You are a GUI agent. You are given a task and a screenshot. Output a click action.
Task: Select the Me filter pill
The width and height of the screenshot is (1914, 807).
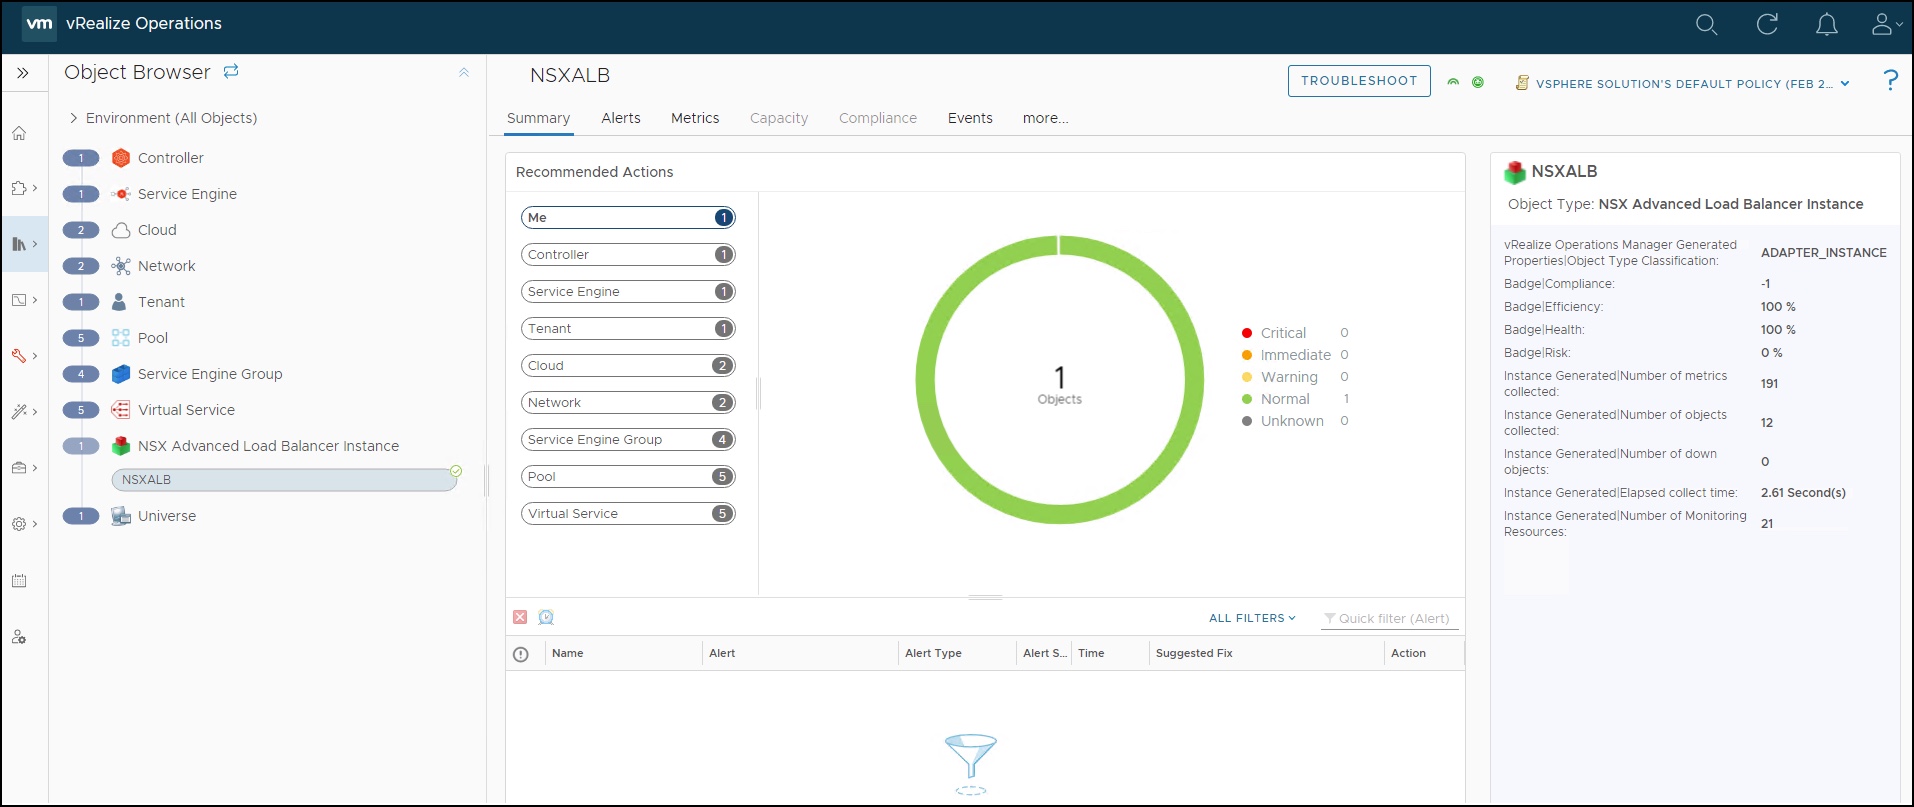628,218
